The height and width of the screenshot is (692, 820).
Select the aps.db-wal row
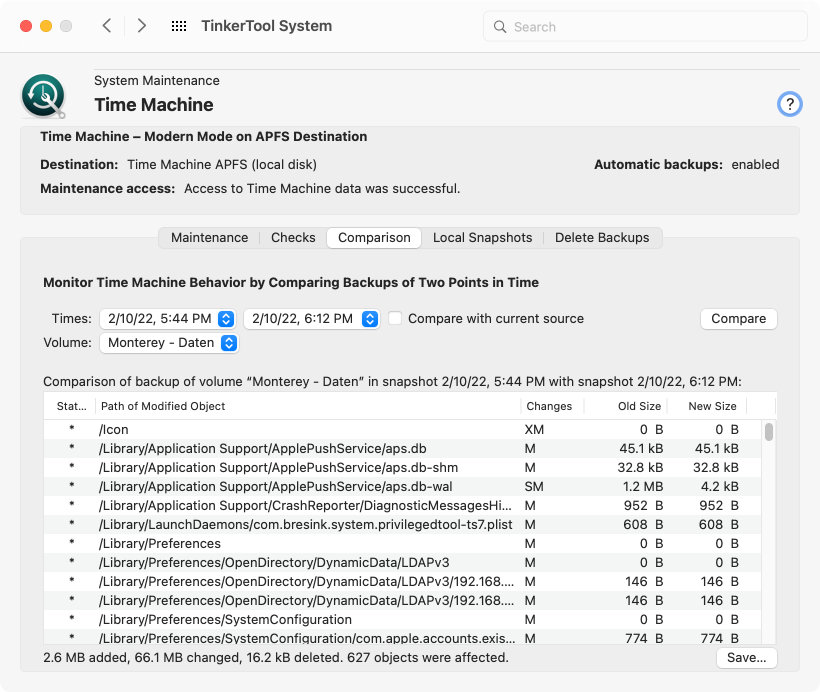(x=402, y=486)
